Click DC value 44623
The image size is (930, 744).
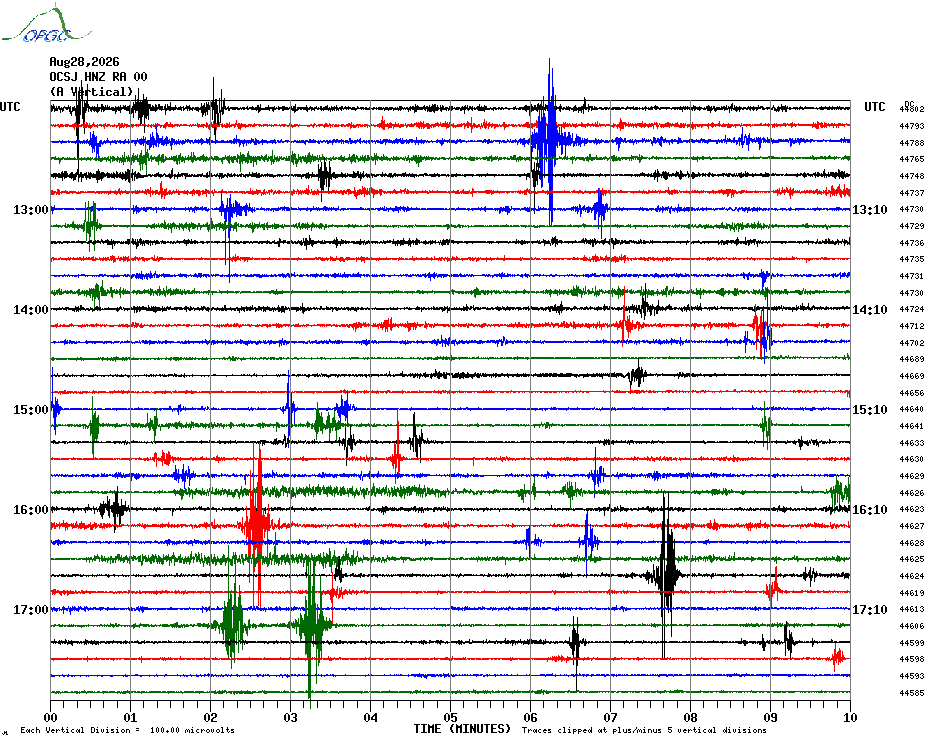click(912, 509)
